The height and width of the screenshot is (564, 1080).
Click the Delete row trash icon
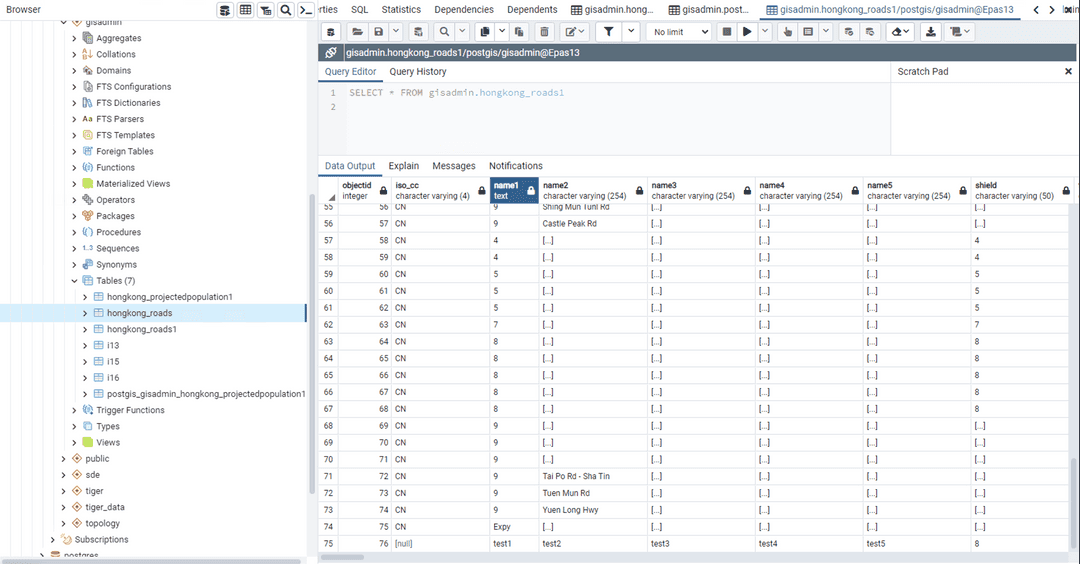pyautogui.click(x=543, y=32)
